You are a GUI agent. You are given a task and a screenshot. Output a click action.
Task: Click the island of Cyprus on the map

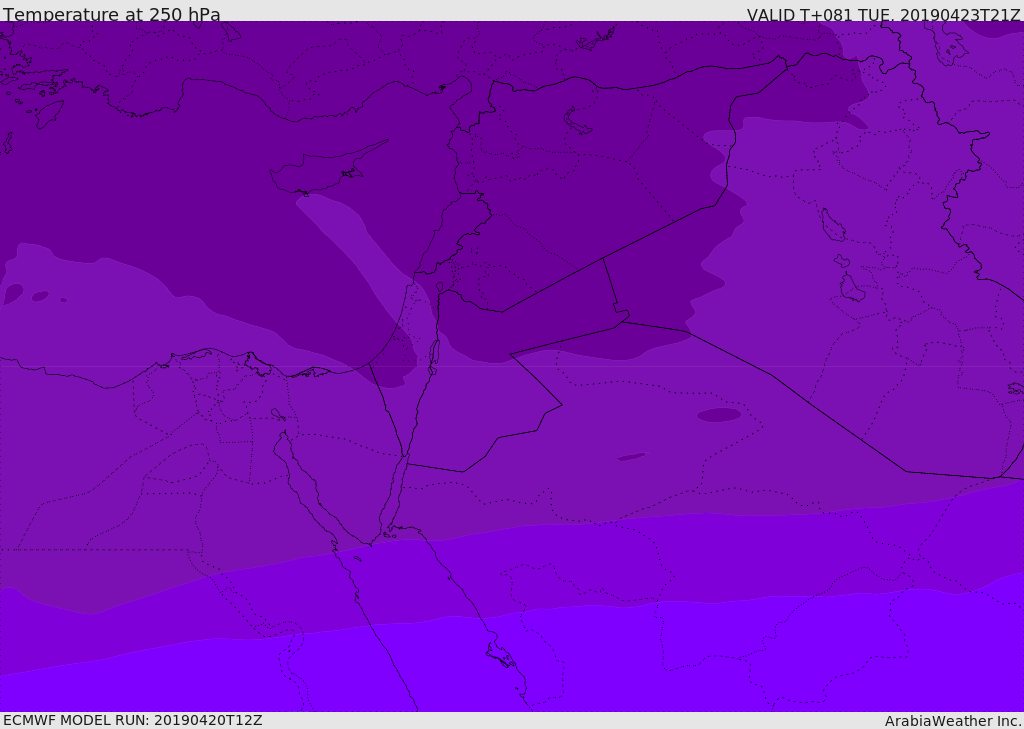point(328,168)
